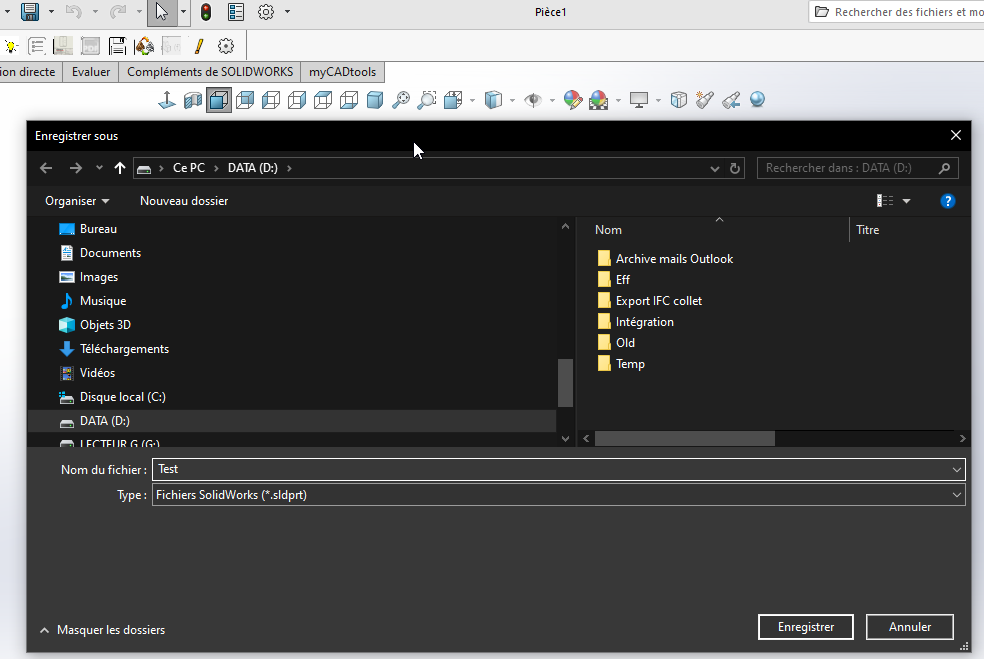Click the Hide/Show Items eye icon
Image resolution: width=984 pixels, height=659 pixels.
point(533,100)
